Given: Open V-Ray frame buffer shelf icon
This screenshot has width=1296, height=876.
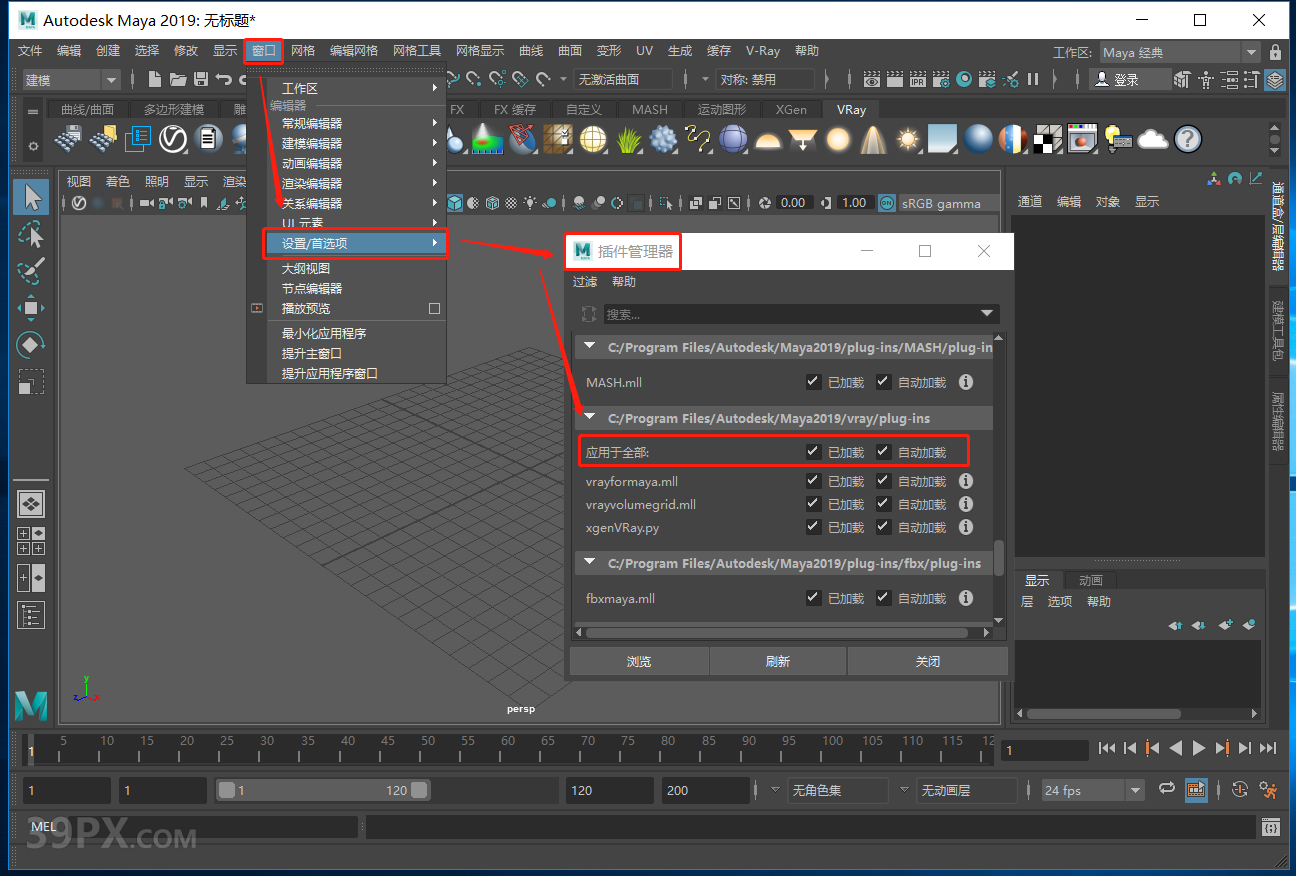Looking at the screenshot, I should coord(1082,139).
